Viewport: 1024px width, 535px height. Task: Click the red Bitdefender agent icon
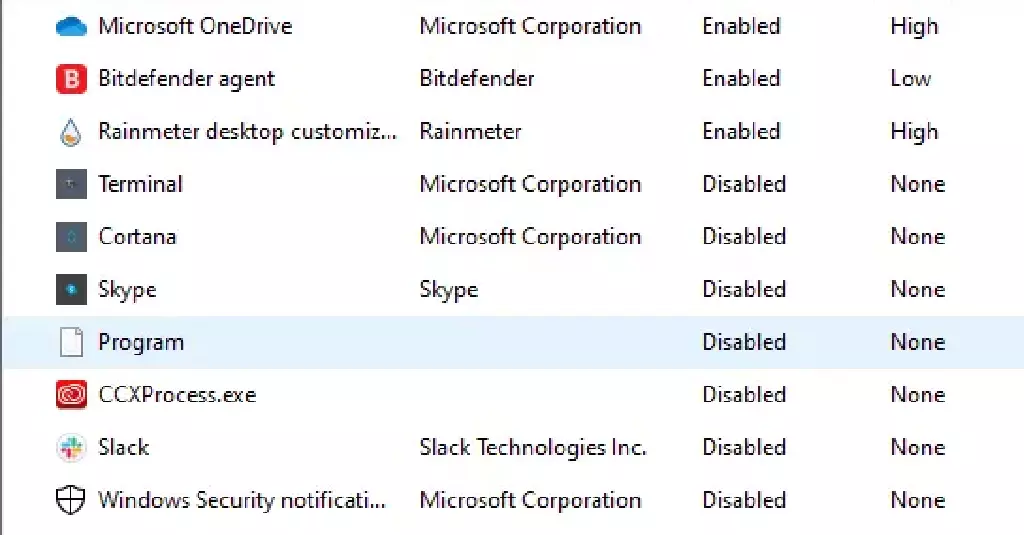click(71, 79)
